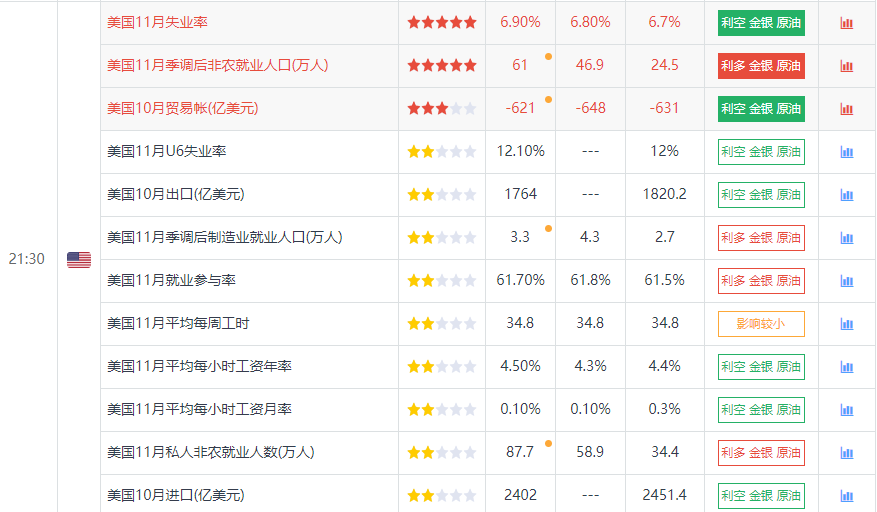877x512 pixels.
Task: Click the US flag icon
Action: pyautogui.click(x=79, y=260)
